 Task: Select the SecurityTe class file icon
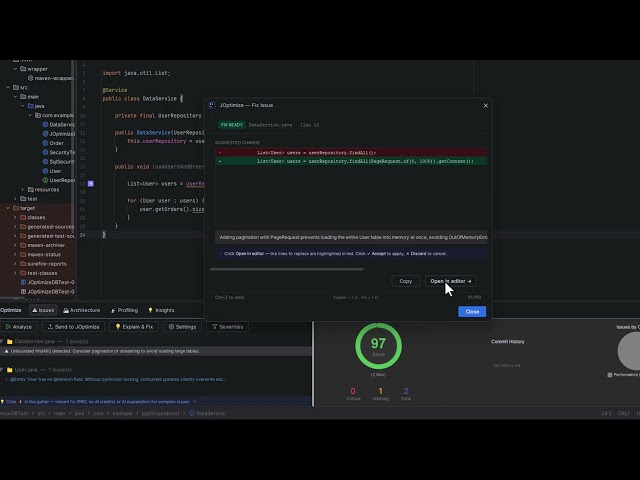pyautogui.click(x=45, y=152)
